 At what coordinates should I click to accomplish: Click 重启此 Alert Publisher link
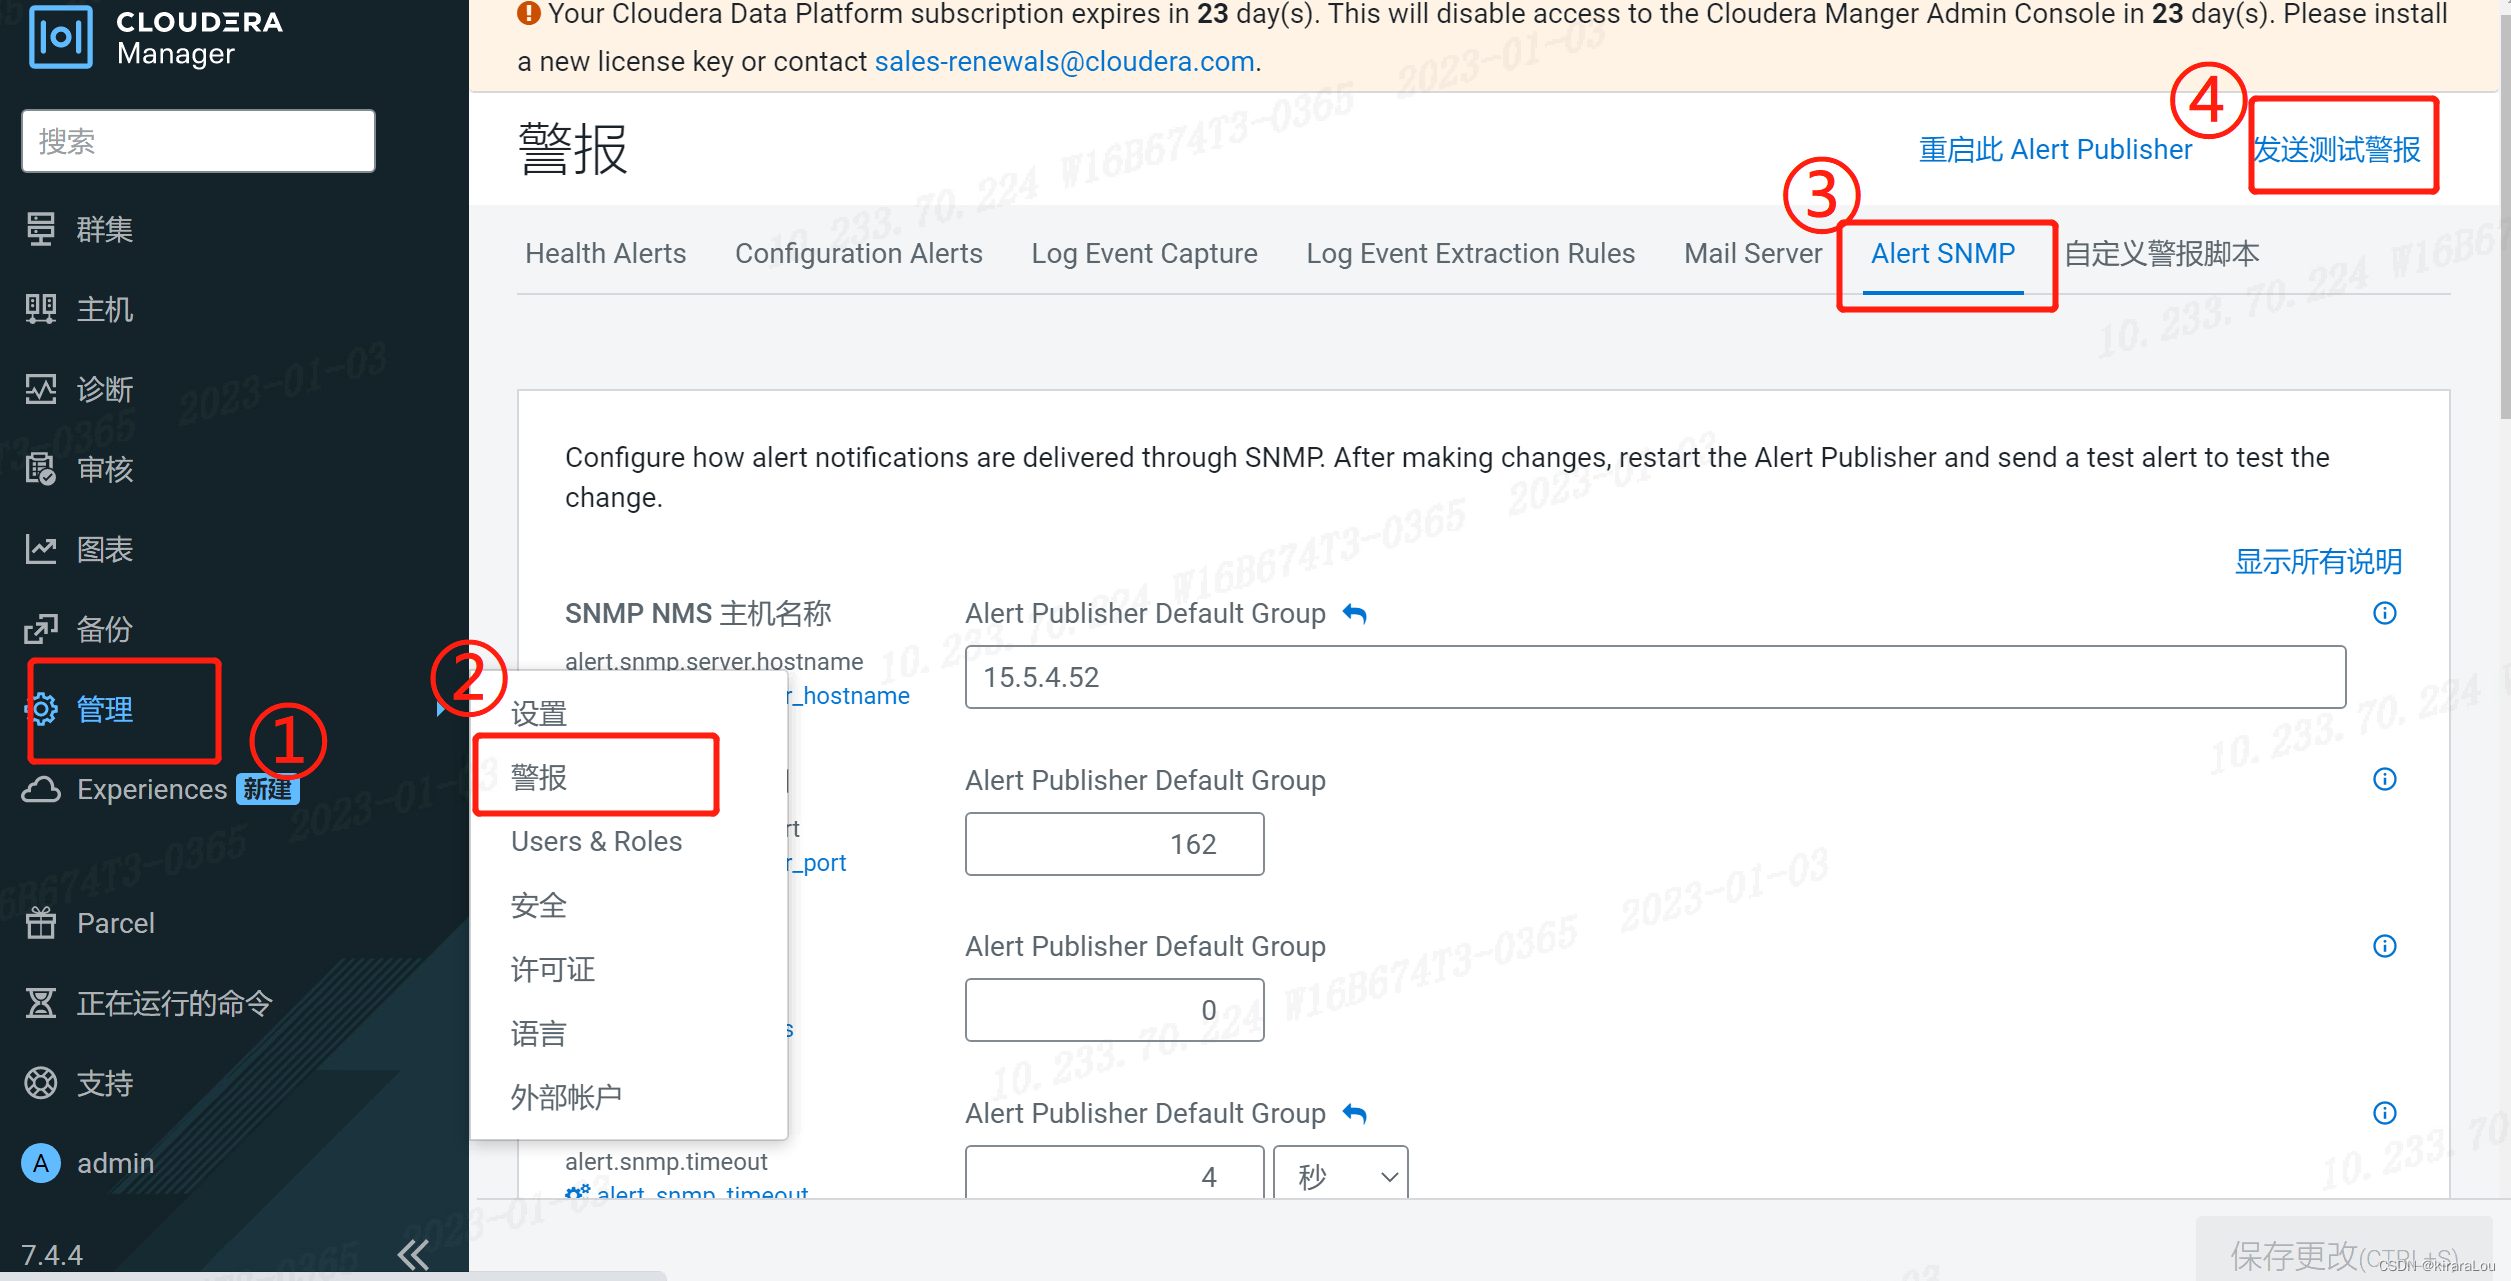[2055, 150]
